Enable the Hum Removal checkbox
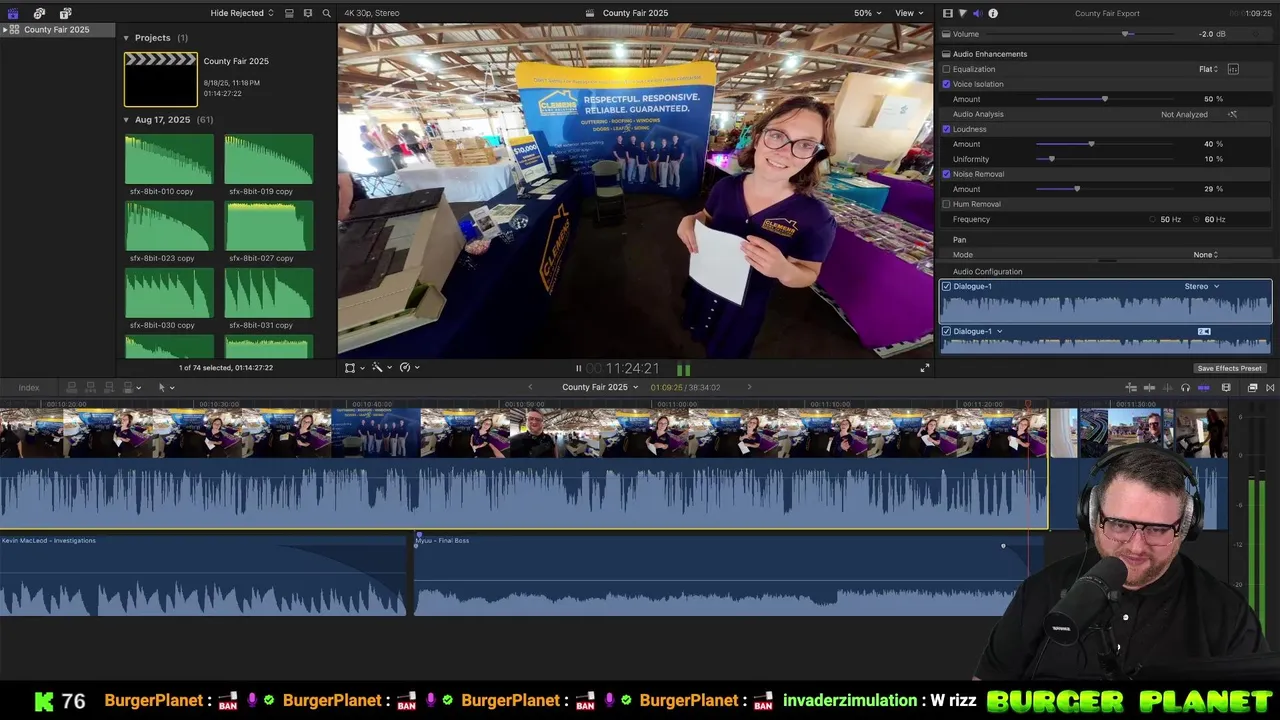 click(x=946, y=204)
